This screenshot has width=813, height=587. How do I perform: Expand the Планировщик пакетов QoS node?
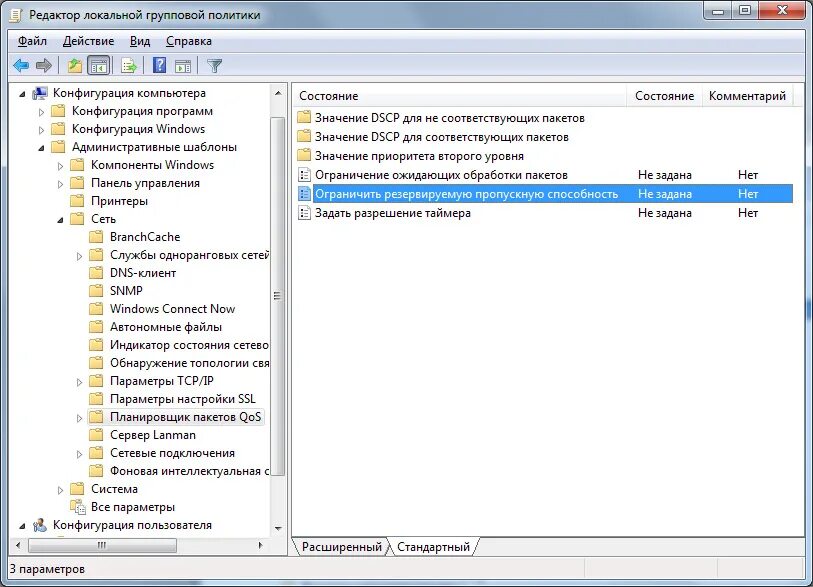tap(79, 418)
